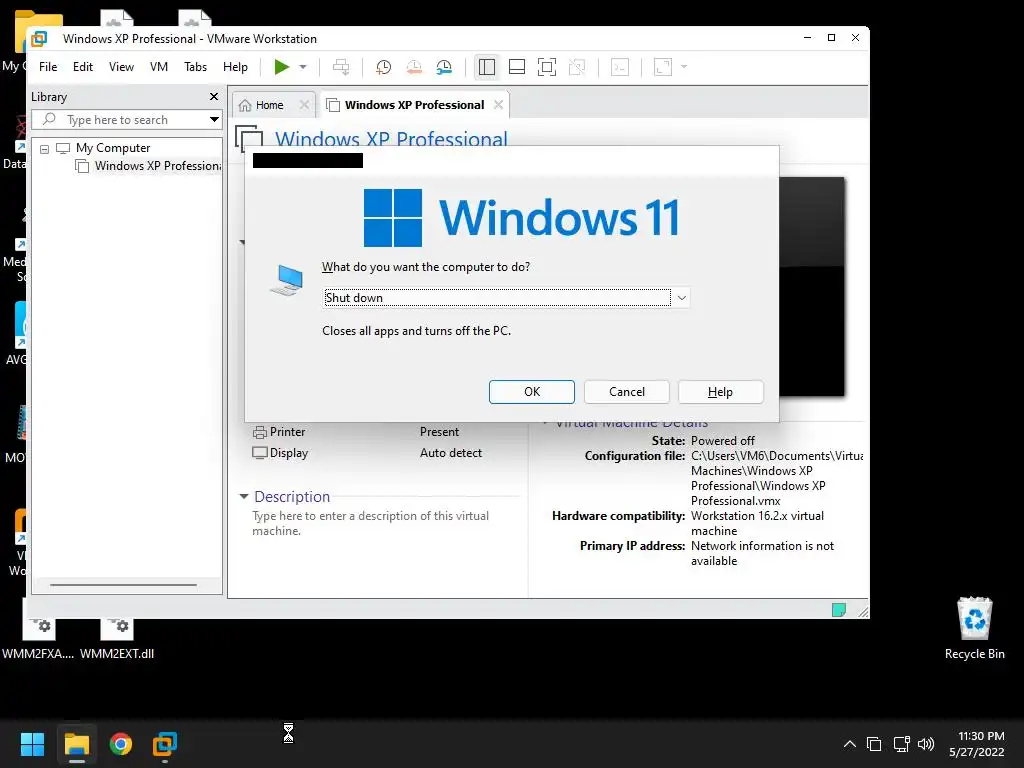
Task: Open the Tabs menu
Action: tap(195, 67)
